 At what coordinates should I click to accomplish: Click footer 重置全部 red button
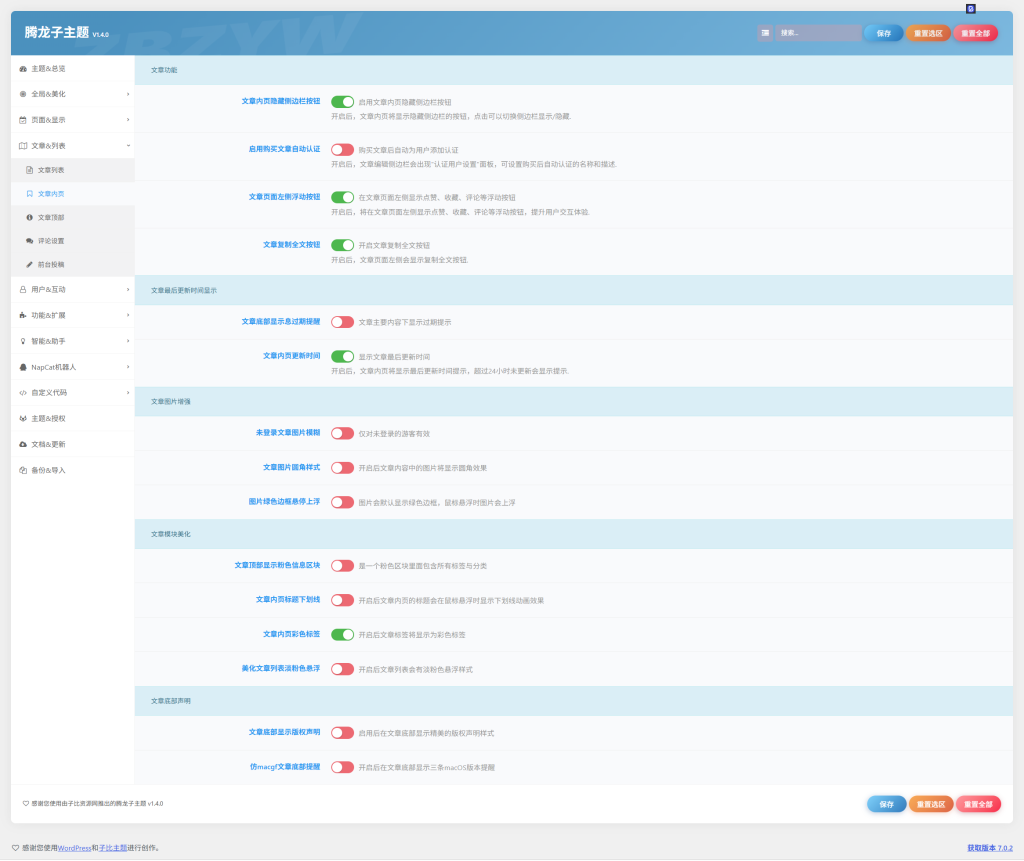978,804
